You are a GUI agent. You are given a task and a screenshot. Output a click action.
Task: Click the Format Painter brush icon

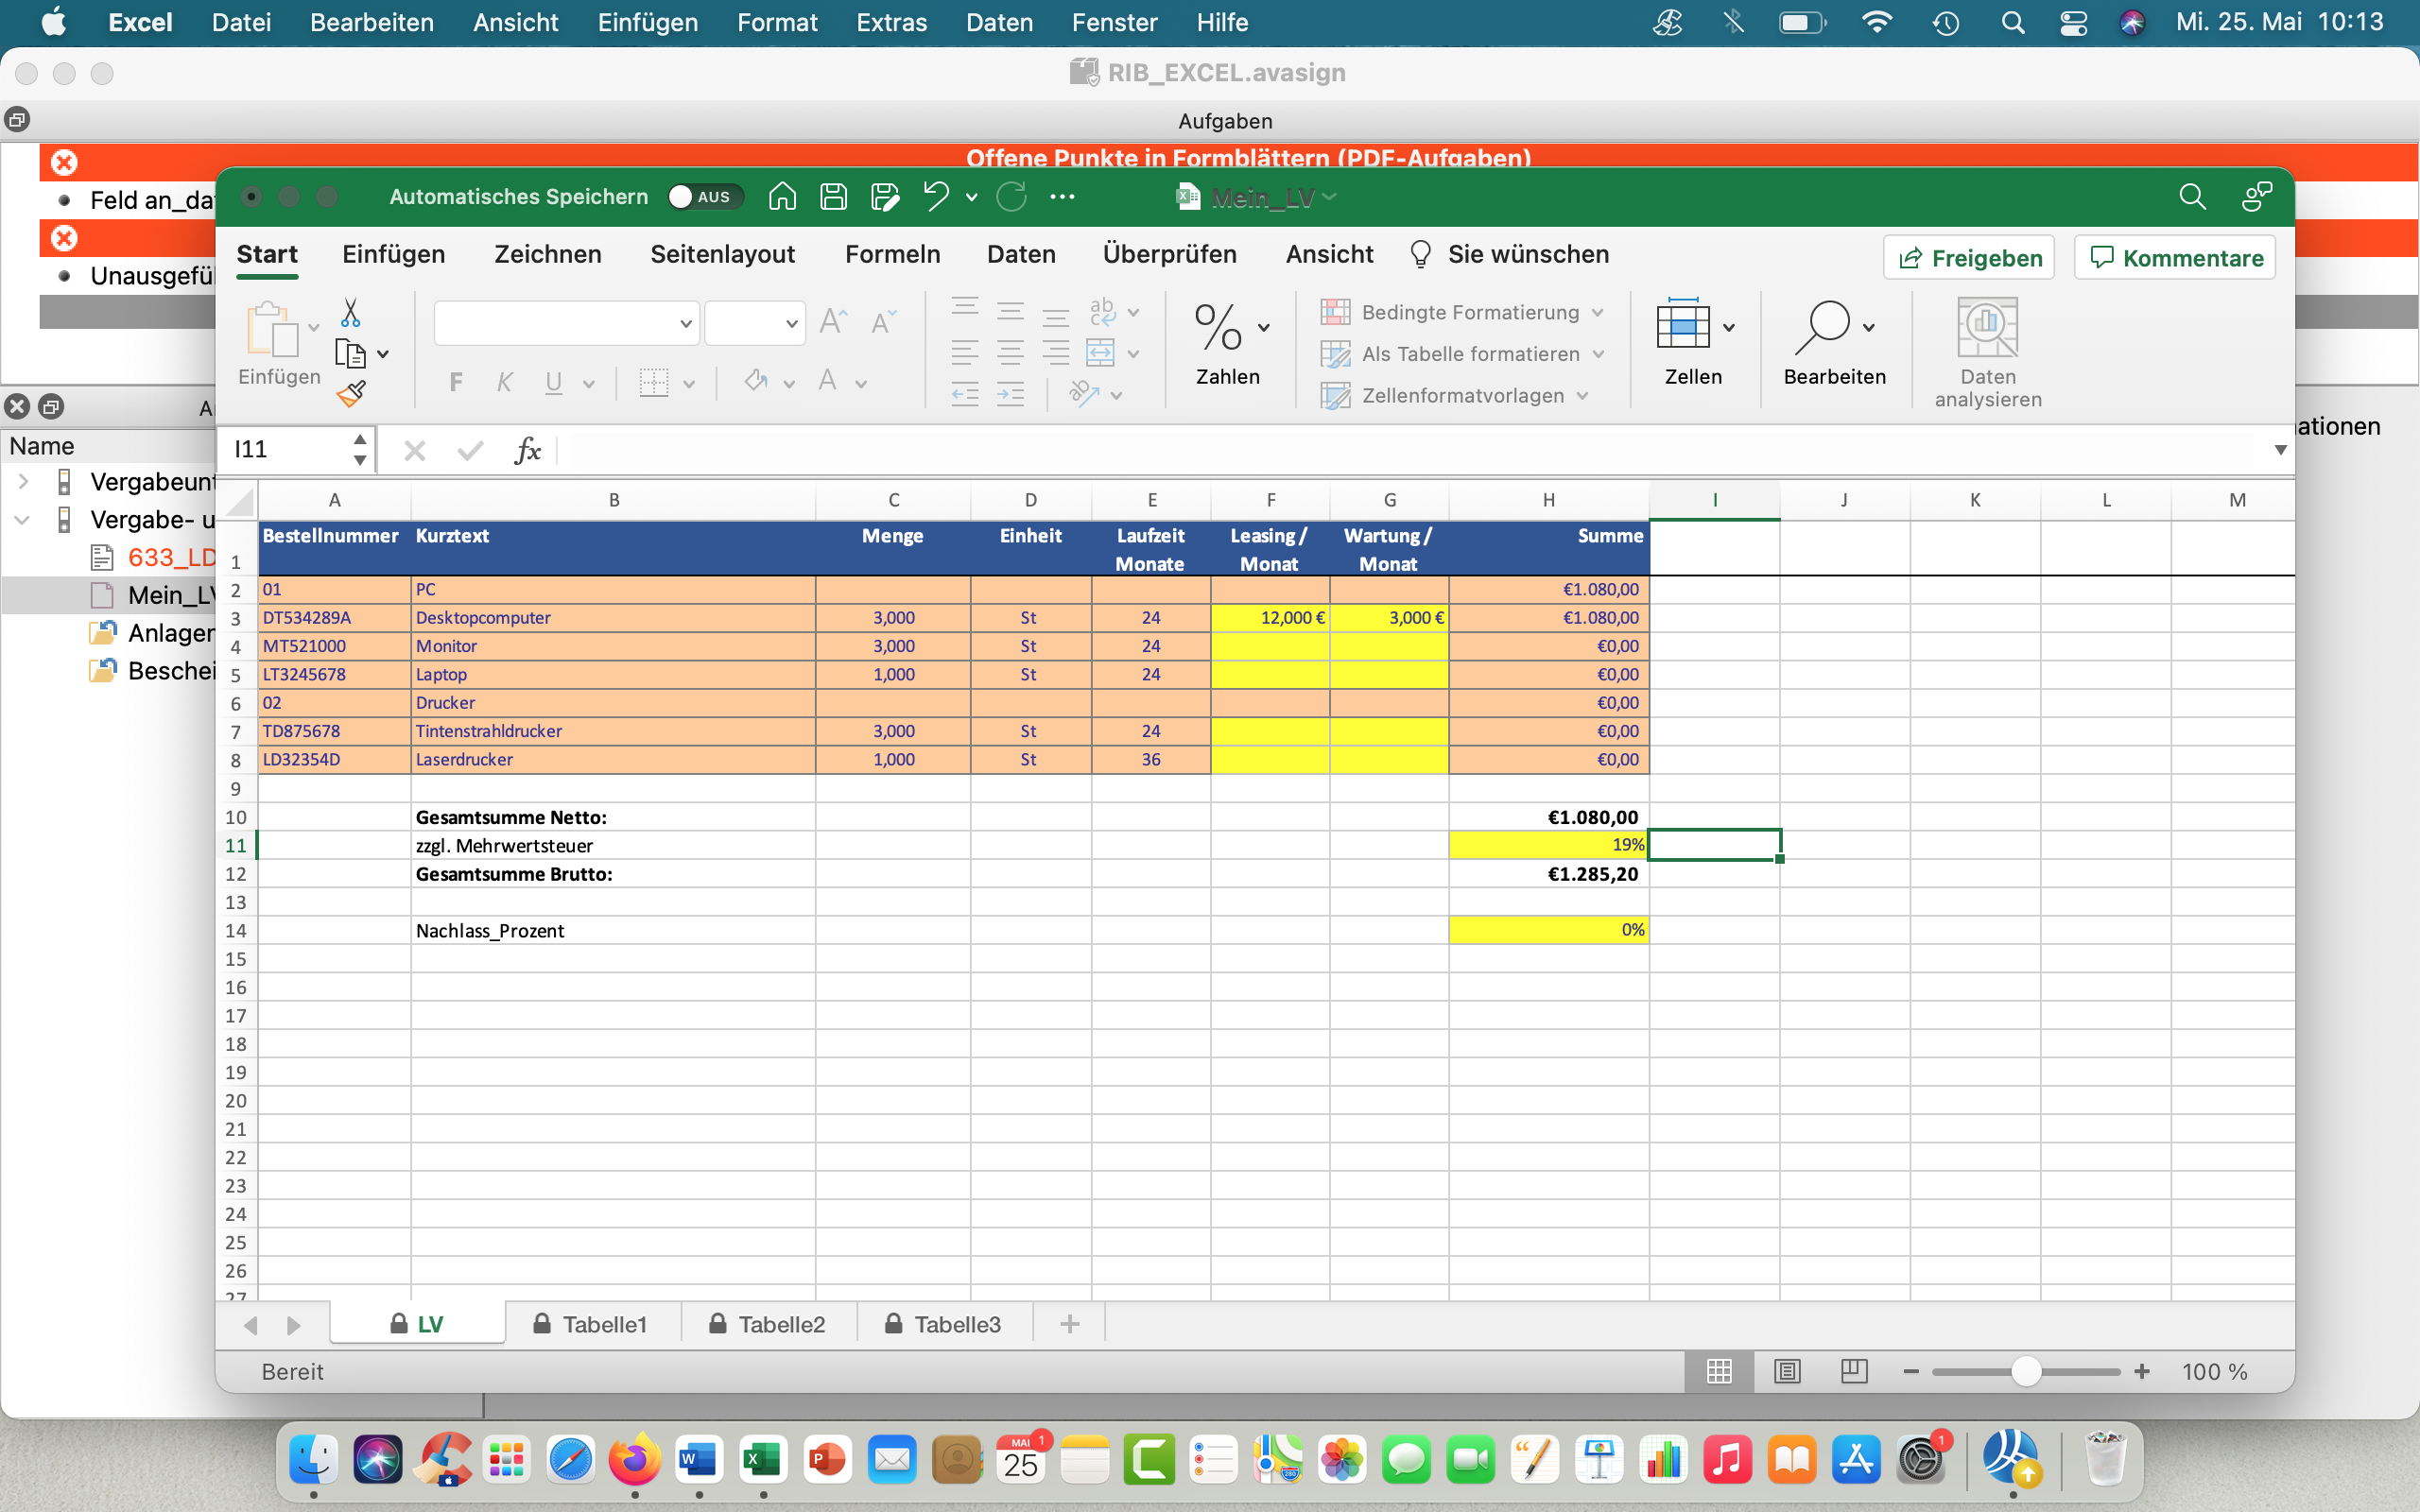(x=351, y=394)
